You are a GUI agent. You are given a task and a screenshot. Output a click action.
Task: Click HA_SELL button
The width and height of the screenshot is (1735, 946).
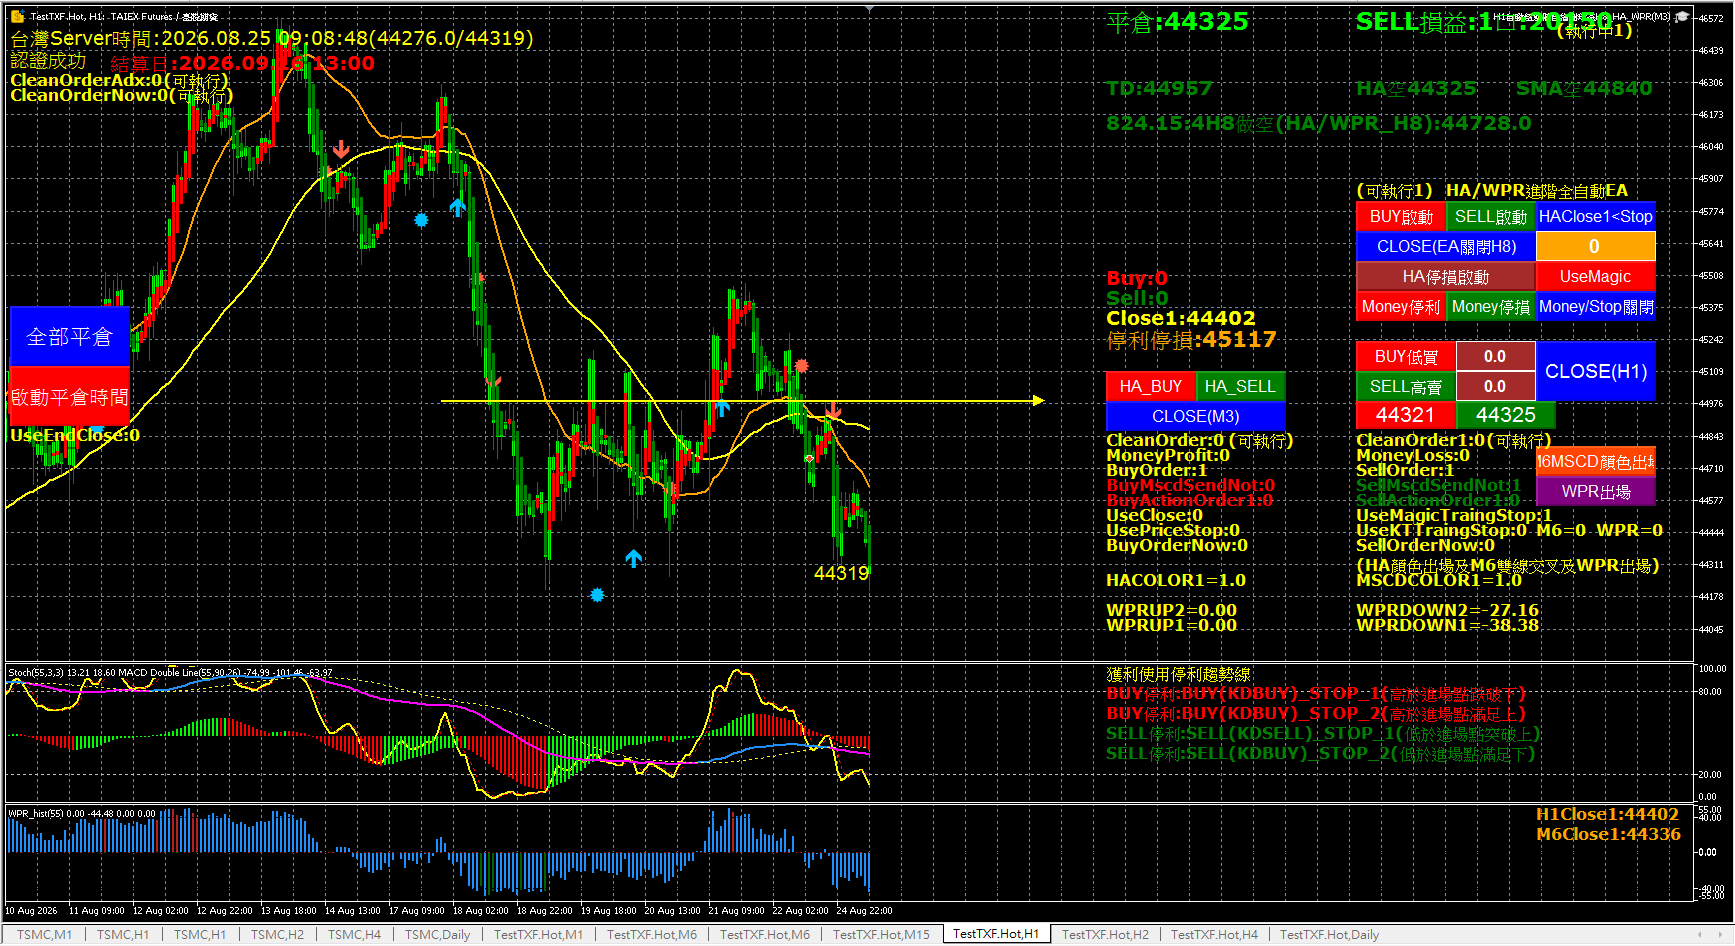point(1240,387)
